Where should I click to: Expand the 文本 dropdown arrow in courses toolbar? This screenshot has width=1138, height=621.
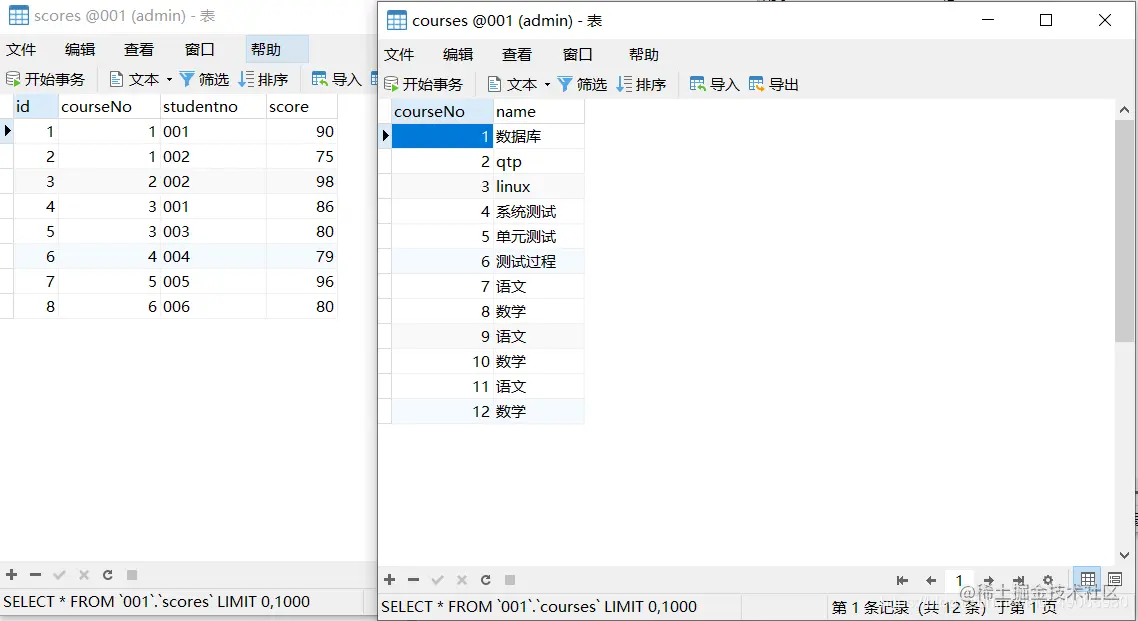point(547,85)
